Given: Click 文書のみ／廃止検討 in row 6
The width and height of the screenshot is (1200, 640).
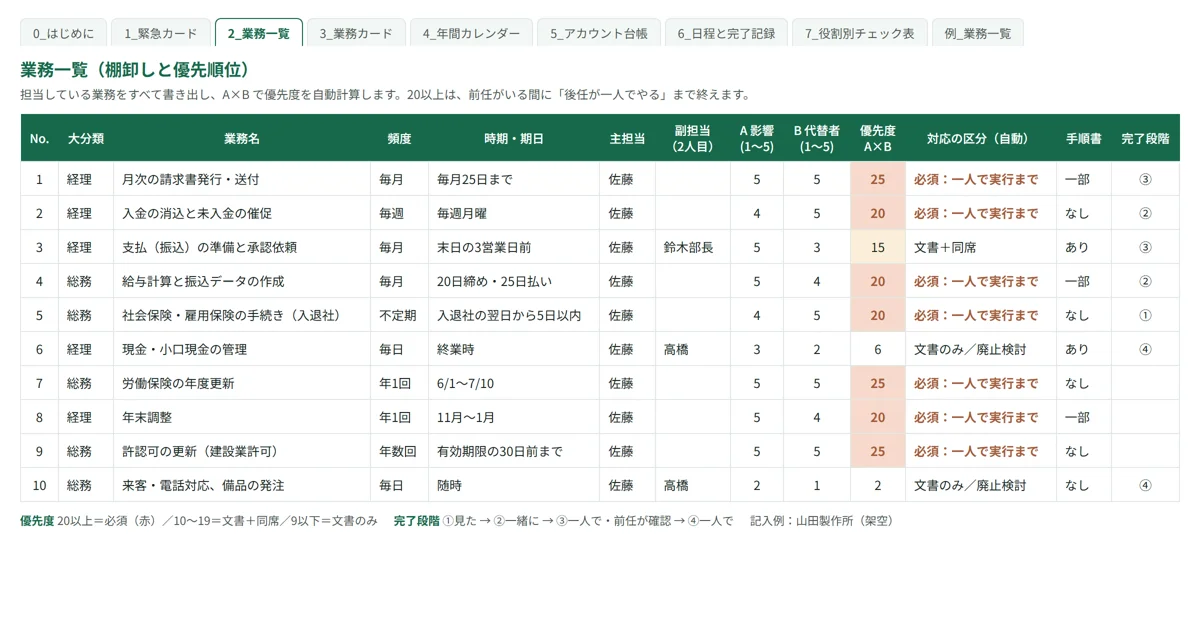Looking at the screenshot, I should [x=981, y=349].
